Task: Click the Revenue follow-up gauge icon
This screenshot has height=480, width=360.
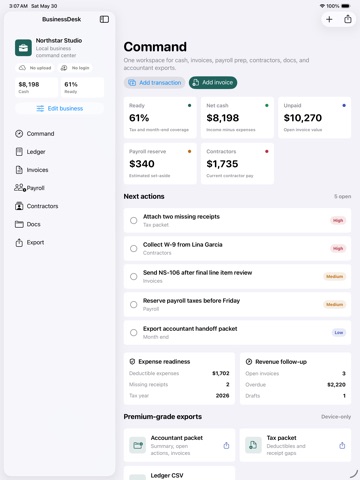Action: (249, 362)
